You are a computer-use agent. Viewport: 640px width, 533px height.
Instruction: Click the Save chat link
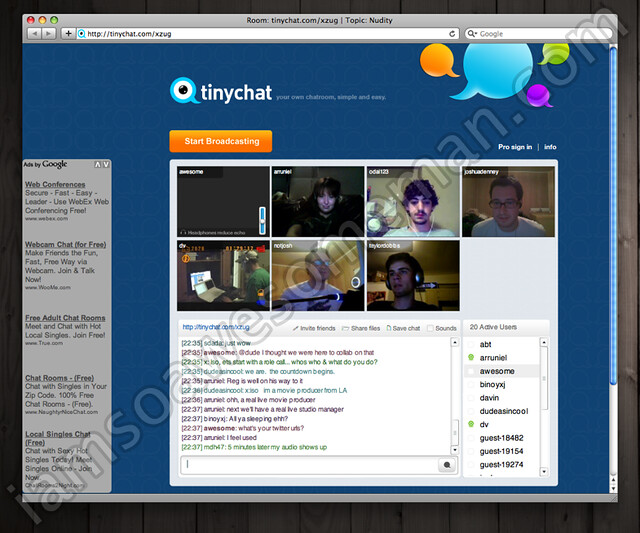coord(406,329)
